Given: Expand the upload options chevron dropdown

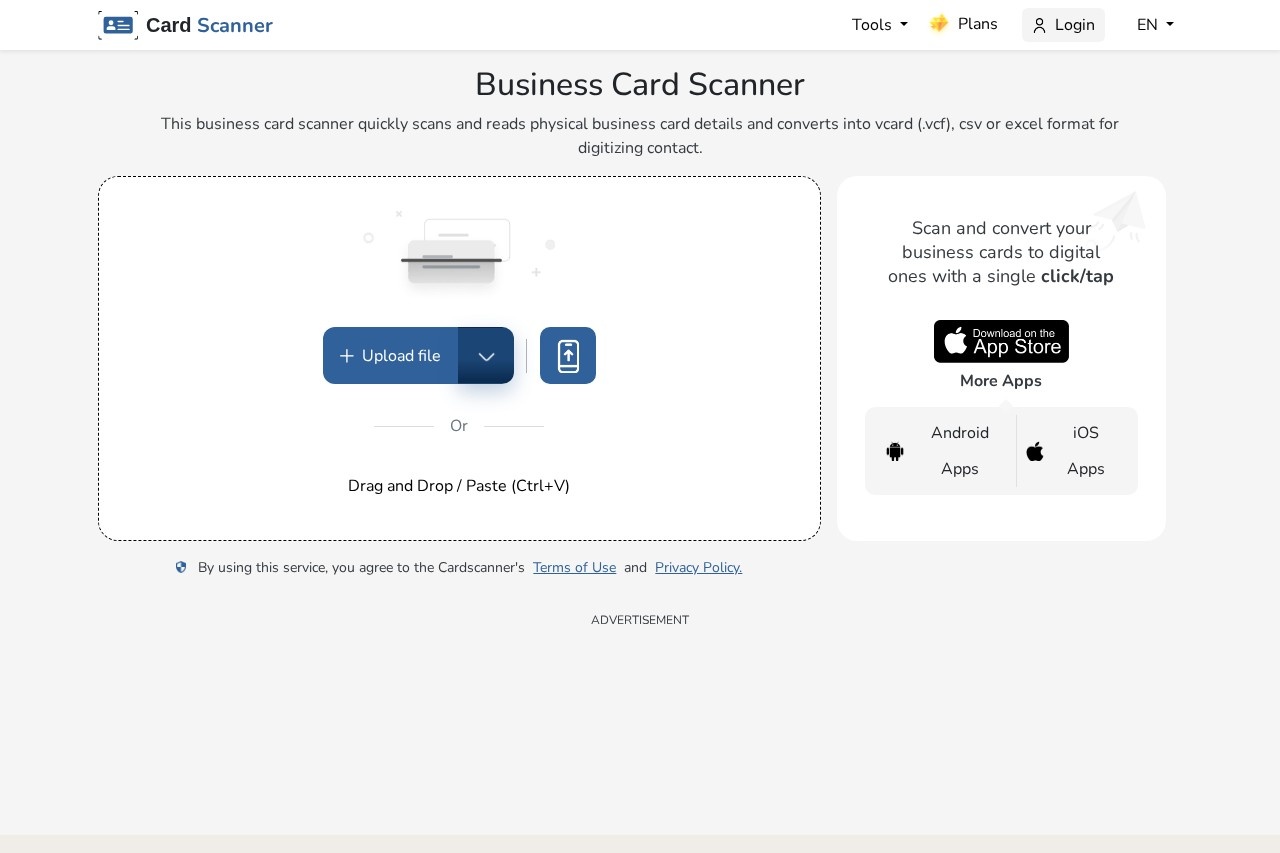Looking at the screenshot, I should point(486,356).
